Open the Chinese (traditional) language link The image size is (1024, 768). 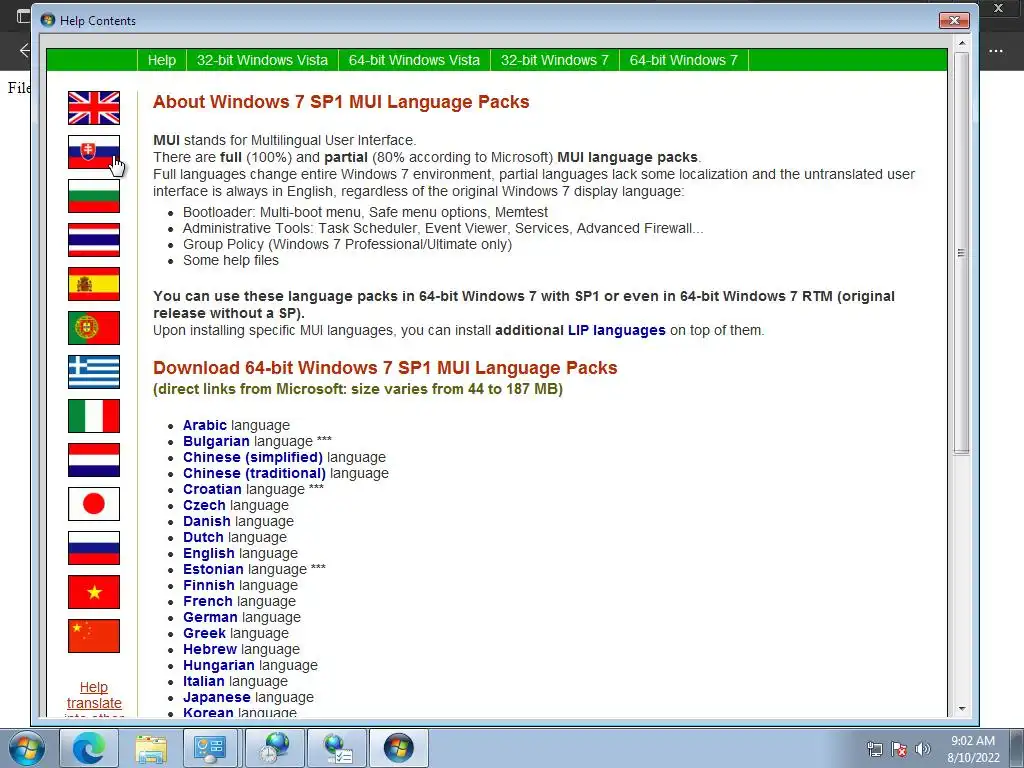tap(254, 473)
